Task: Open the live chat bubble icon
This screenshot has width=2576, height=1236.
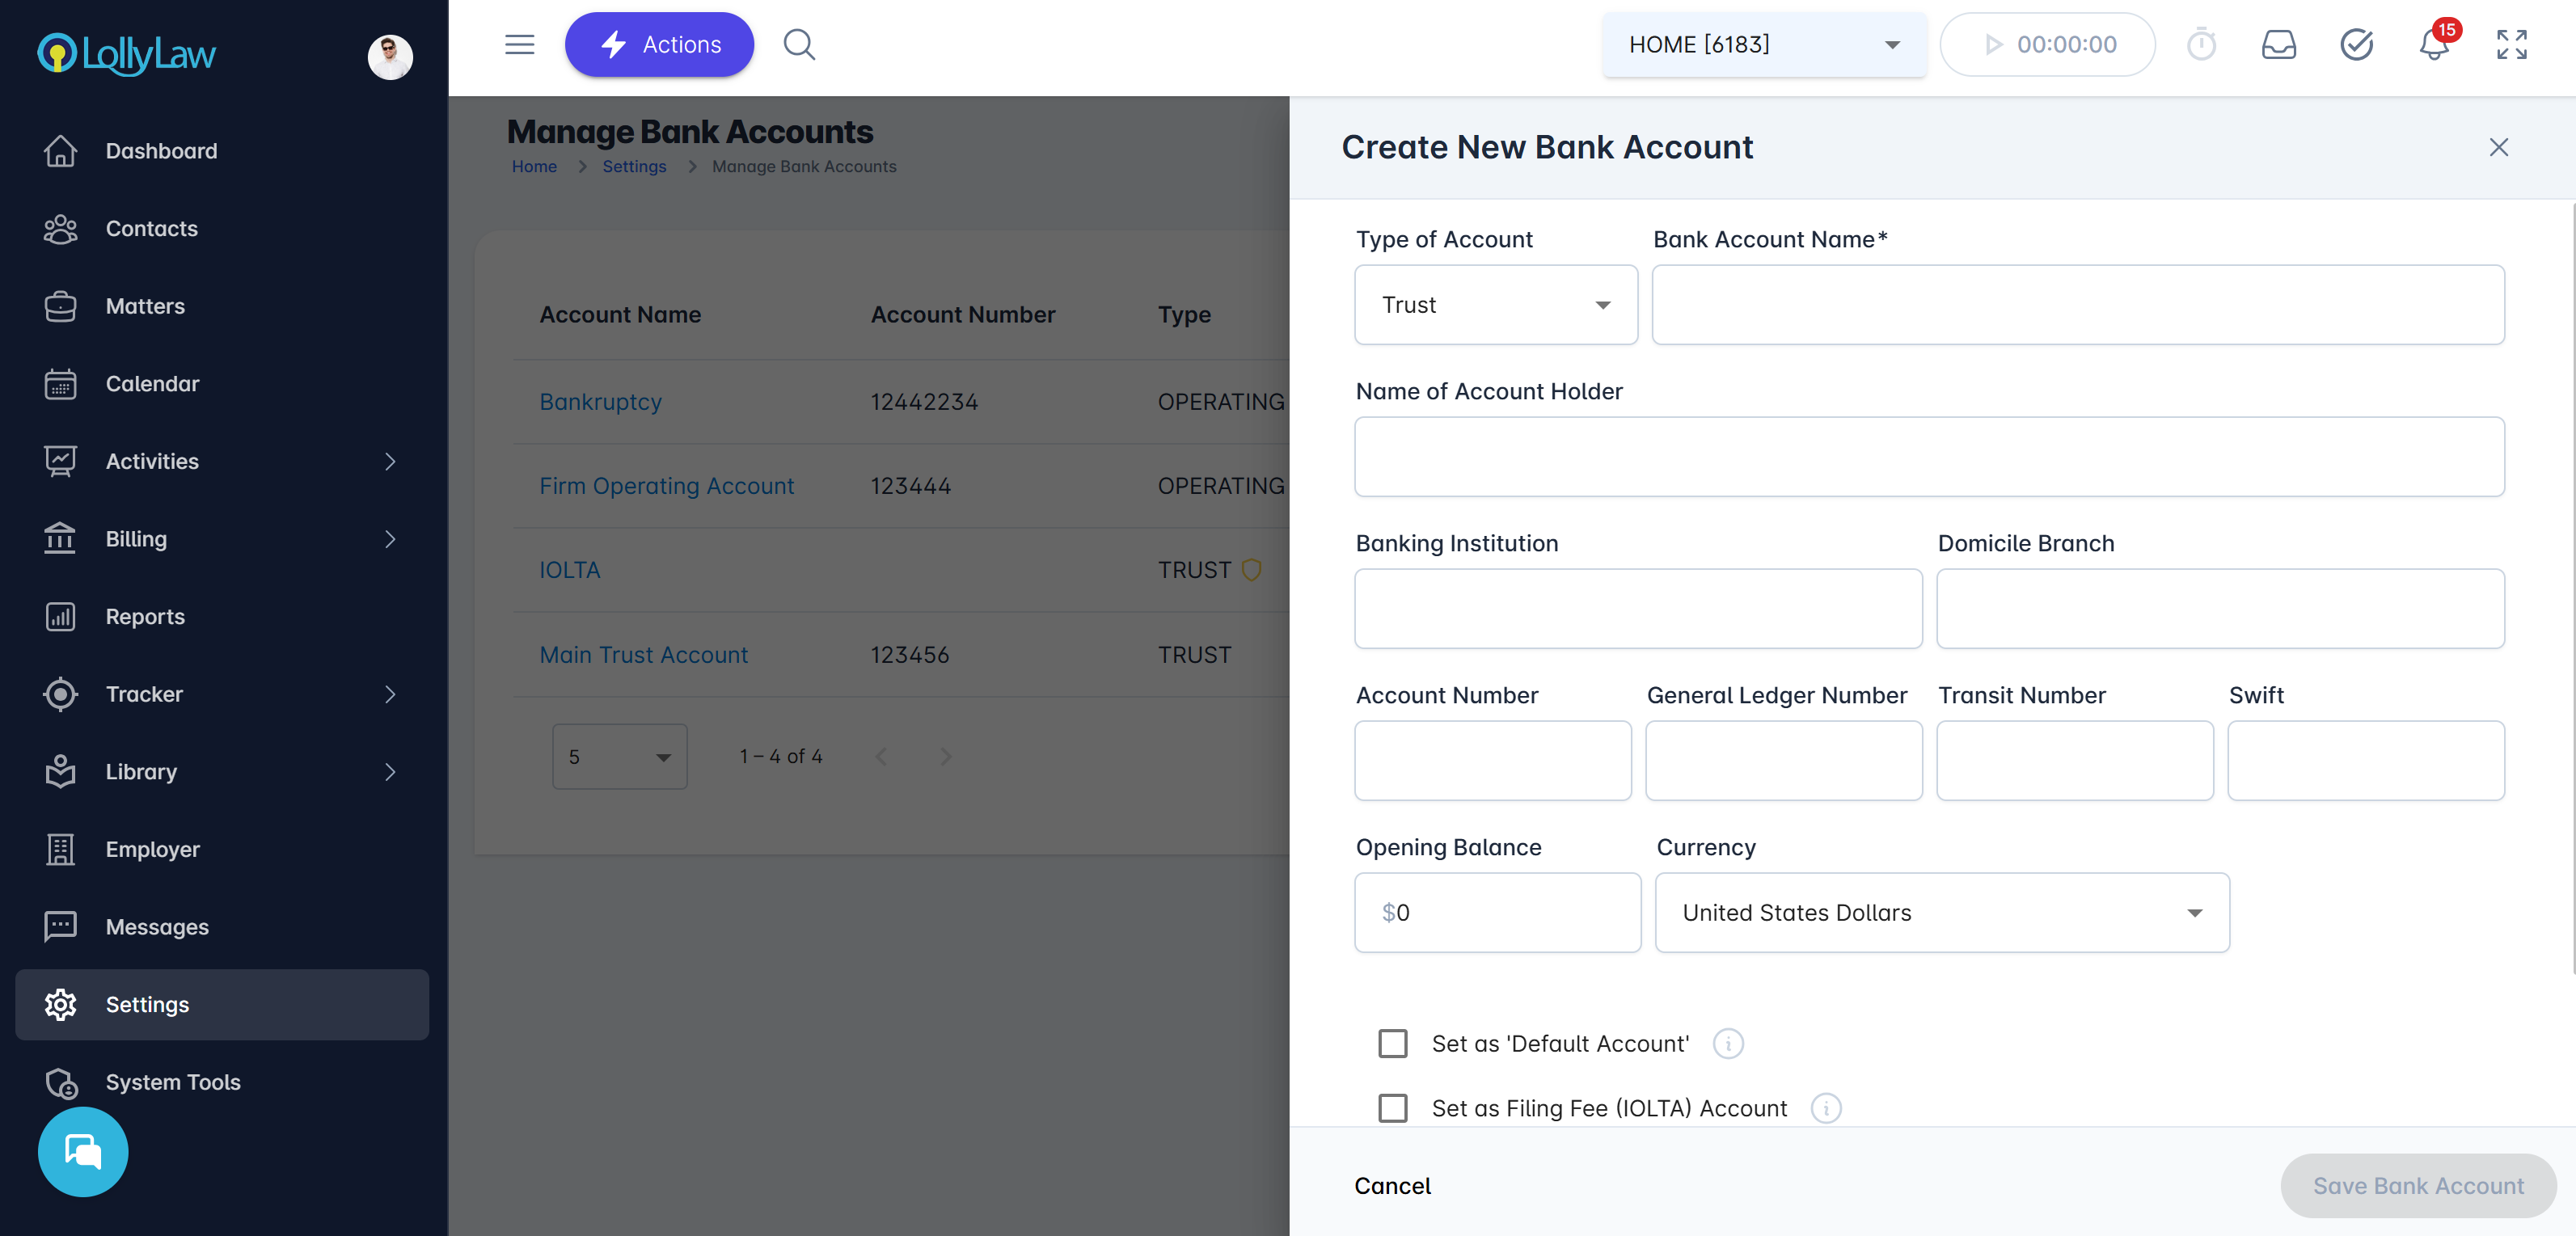Action: [83, 1152]
